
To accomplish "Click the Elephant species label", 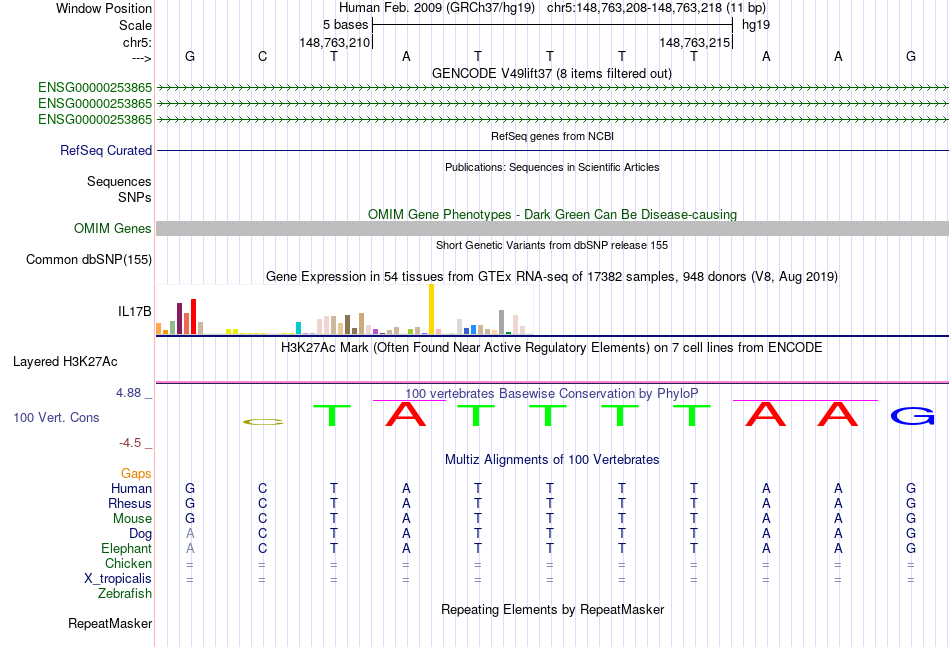I will point(127,548).
